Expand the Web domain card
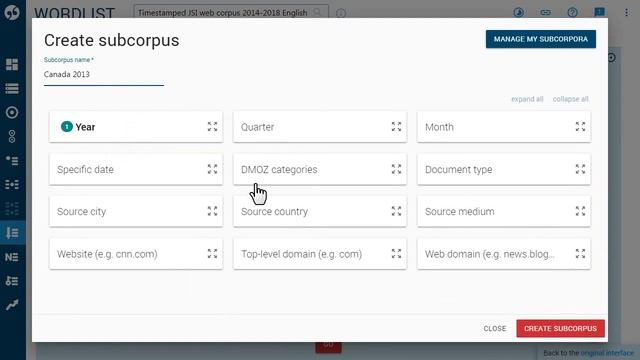This screenshot has height=360, width=640. point(580,253)
